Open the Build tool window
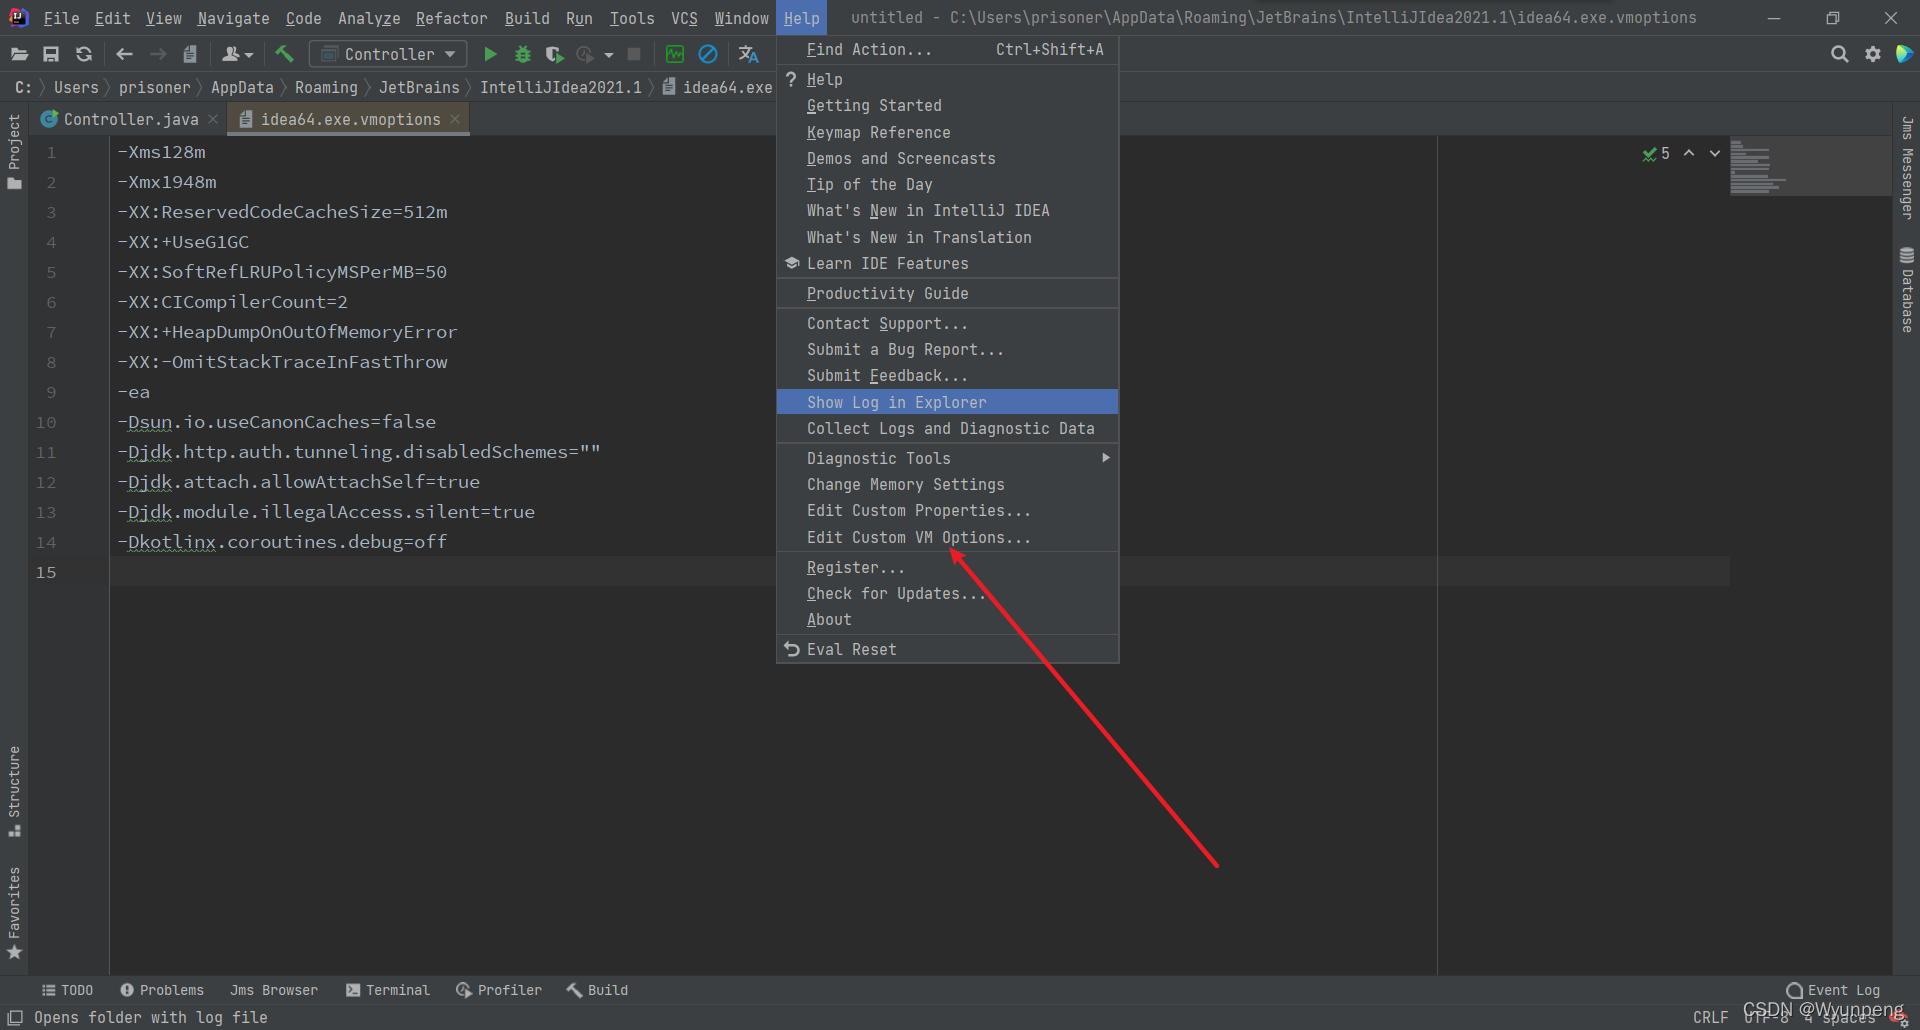The height and width of the screenshot is (1030, 1920). [597, 990]
